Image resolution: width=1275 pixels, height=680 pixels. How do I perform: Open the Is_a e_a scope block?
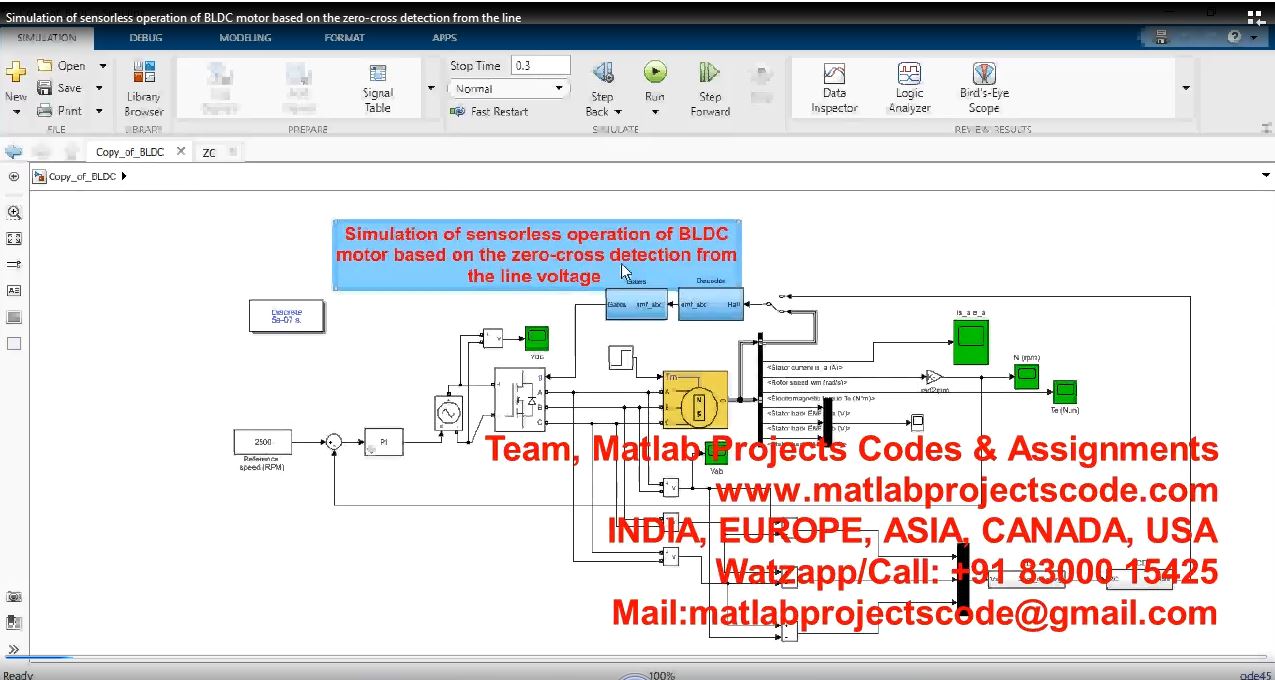(x=970, y=341)
